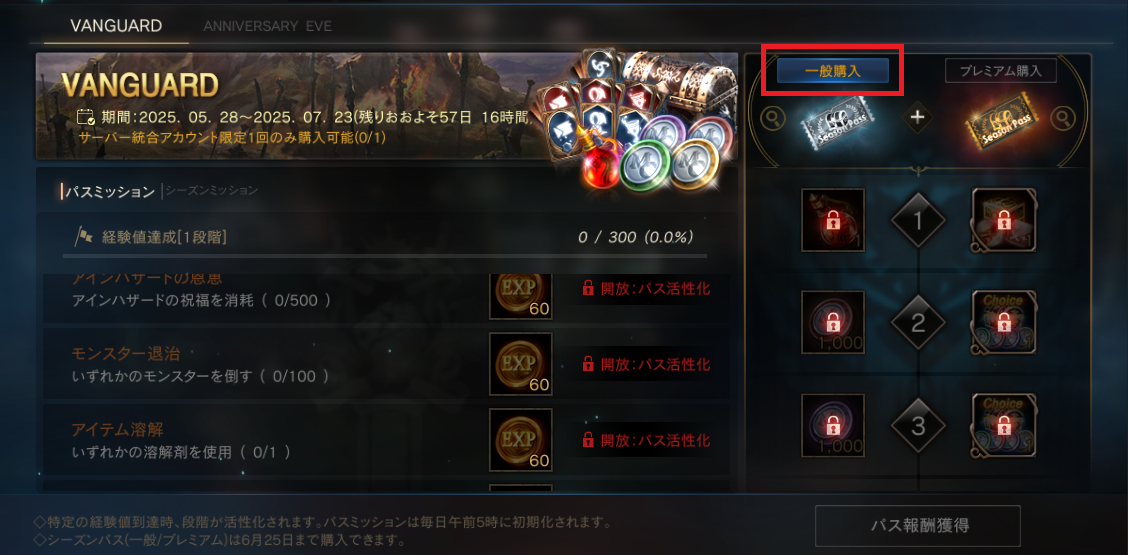Click the プレミアム購入 button
The height and width of the screenshot is (555, 1128).
pyautogui.click(x=1001, y=71)
